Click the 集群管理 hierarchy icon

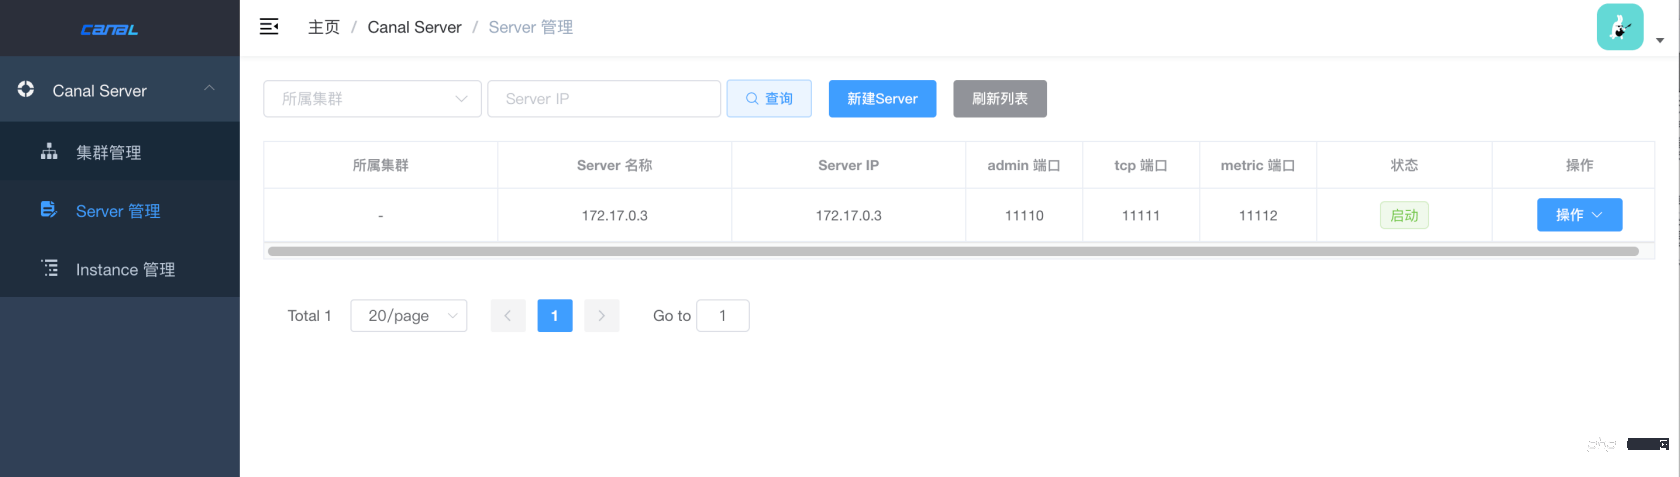tap(49, 151)
